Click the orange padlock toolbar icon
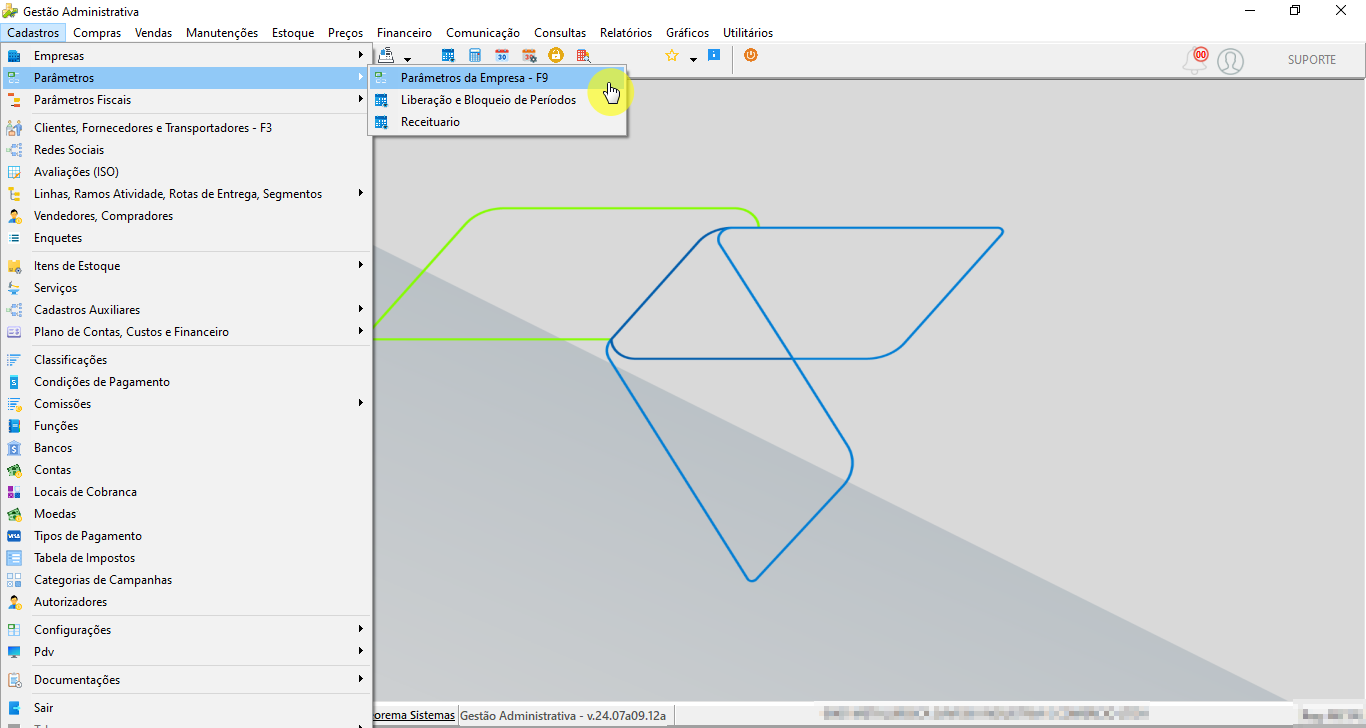 pos(556,56)
